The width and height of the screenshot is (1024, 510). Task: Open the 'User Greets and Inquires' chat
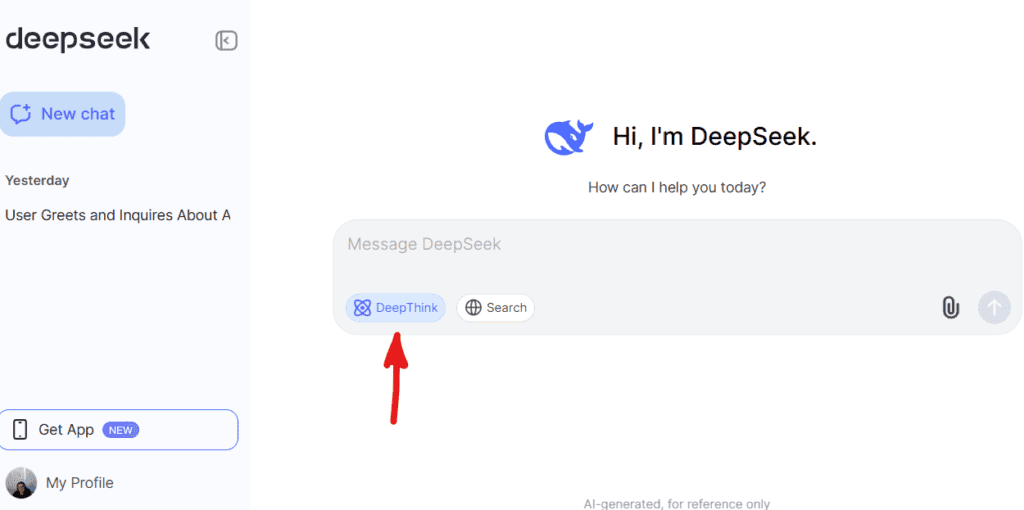(117, 215)
